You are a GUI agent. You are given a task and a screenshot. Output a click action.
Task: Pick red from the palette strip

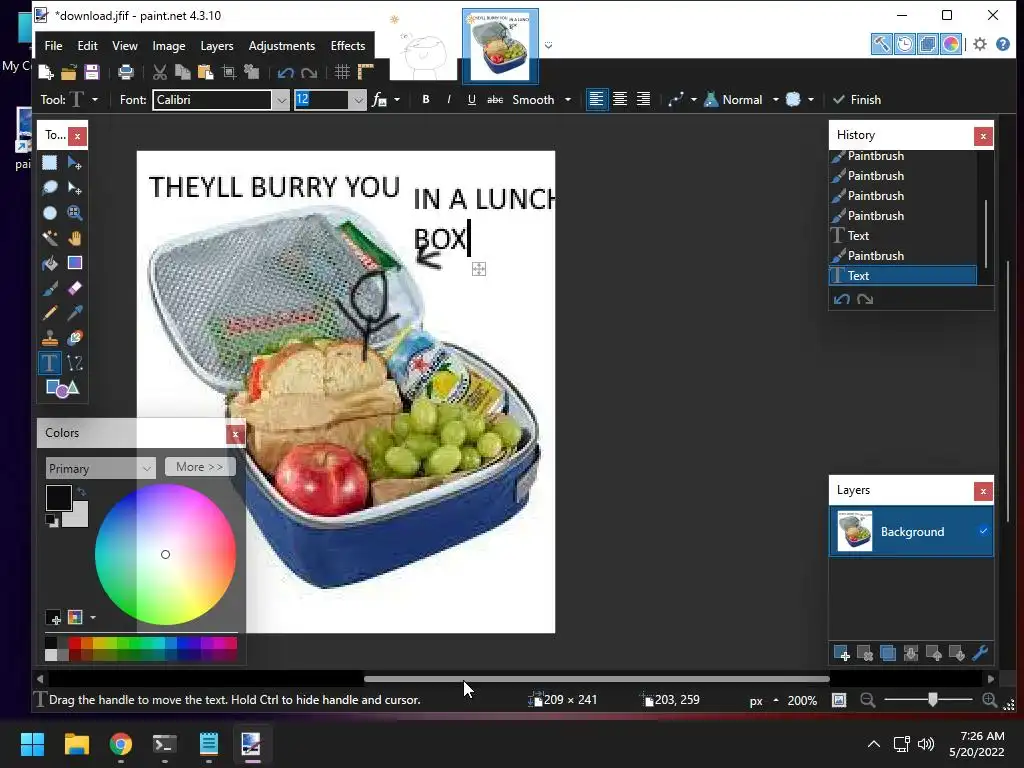74,643
